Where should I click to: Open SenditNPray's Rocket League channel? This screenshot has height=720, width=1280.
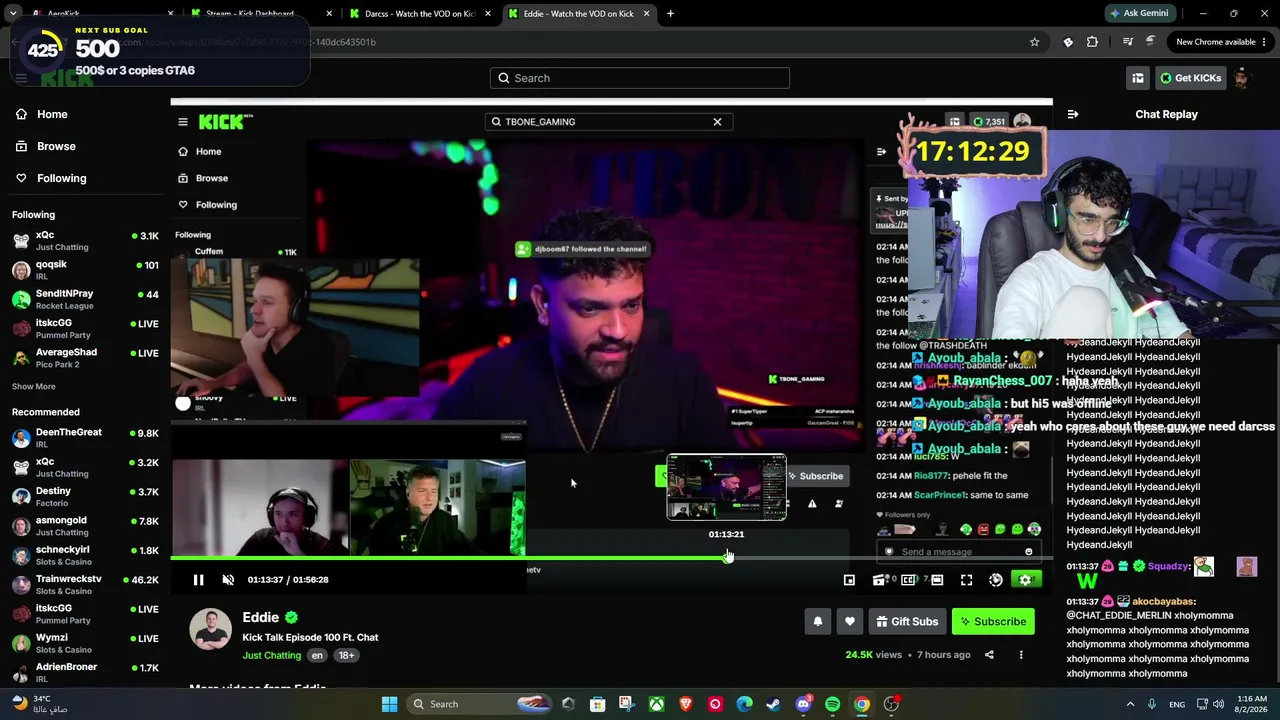click(x=85, y=299)
